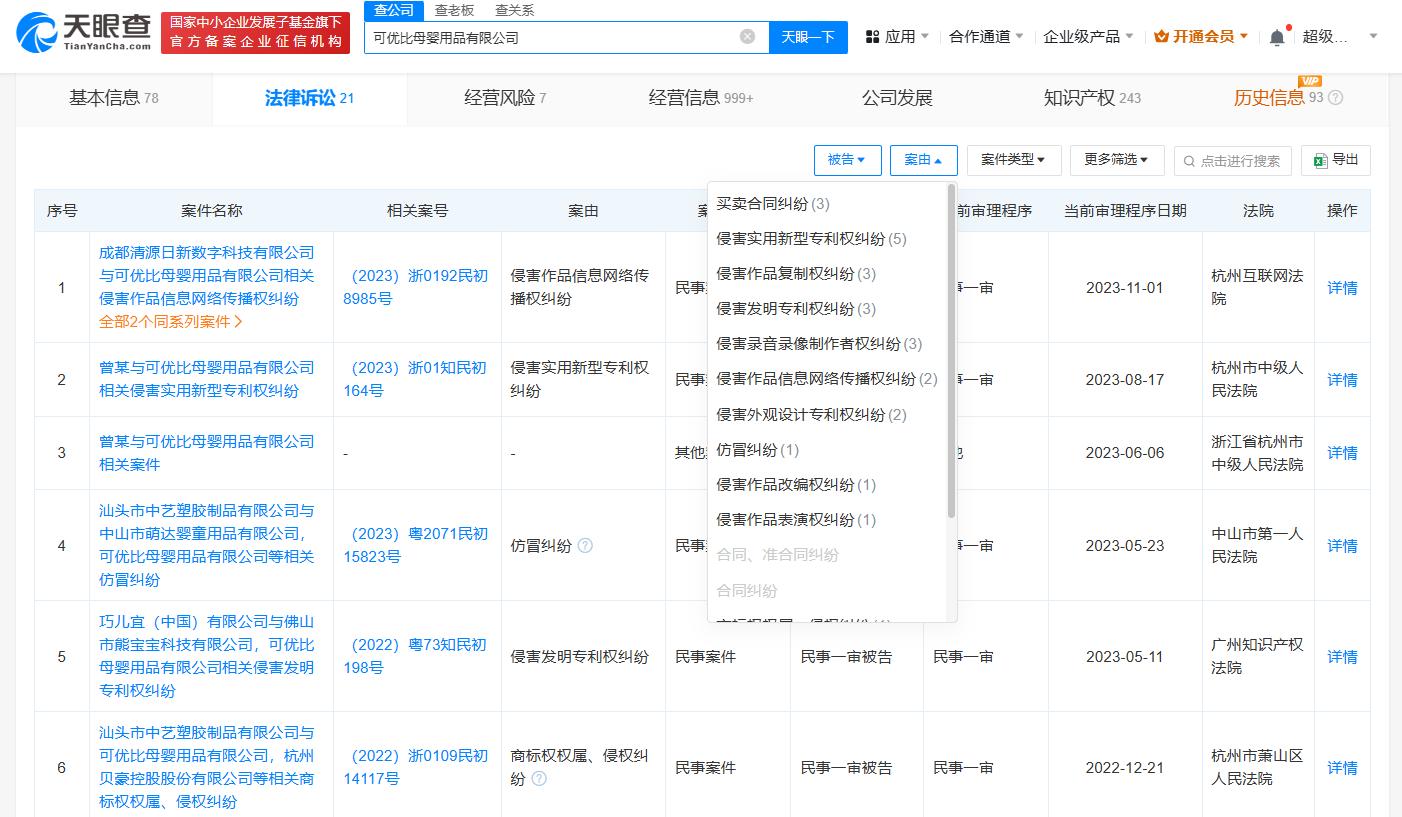Click the Excel icon on 导出 button
1402x817 pixels.
(x=1320, y=160)
